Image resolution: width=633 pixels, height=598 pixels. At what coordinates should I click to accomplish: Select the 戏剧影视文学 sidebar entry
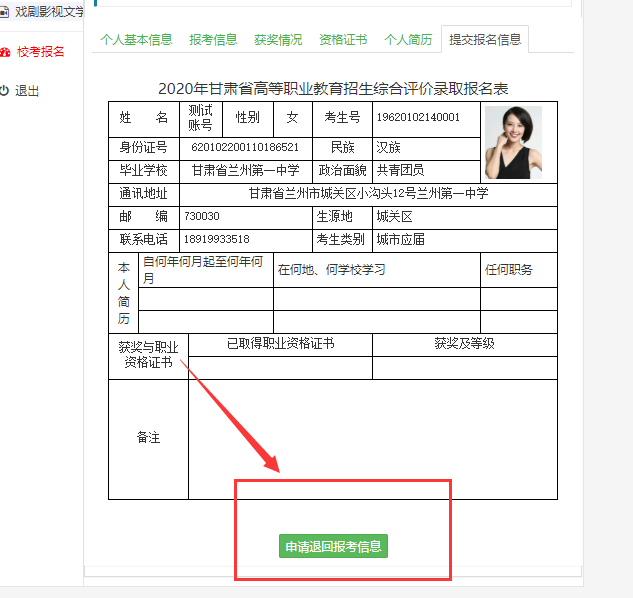[48, 11]
